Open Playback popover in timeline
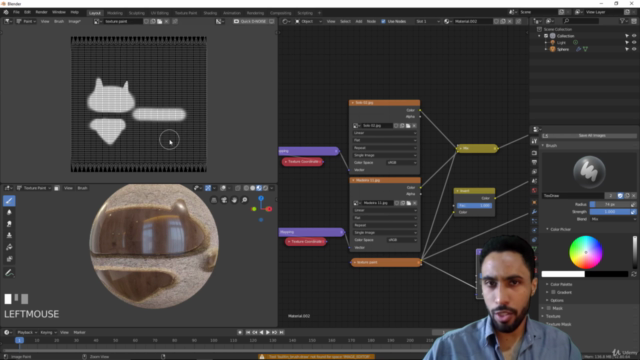 pyautogui.click(x=27, y=333)
